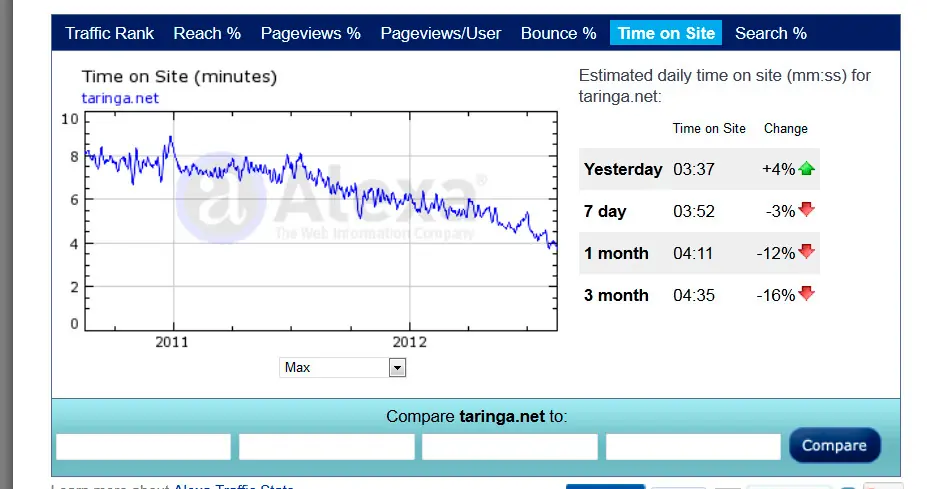Click the Compare button
The image size is (927, 489).
click(834, 445)
